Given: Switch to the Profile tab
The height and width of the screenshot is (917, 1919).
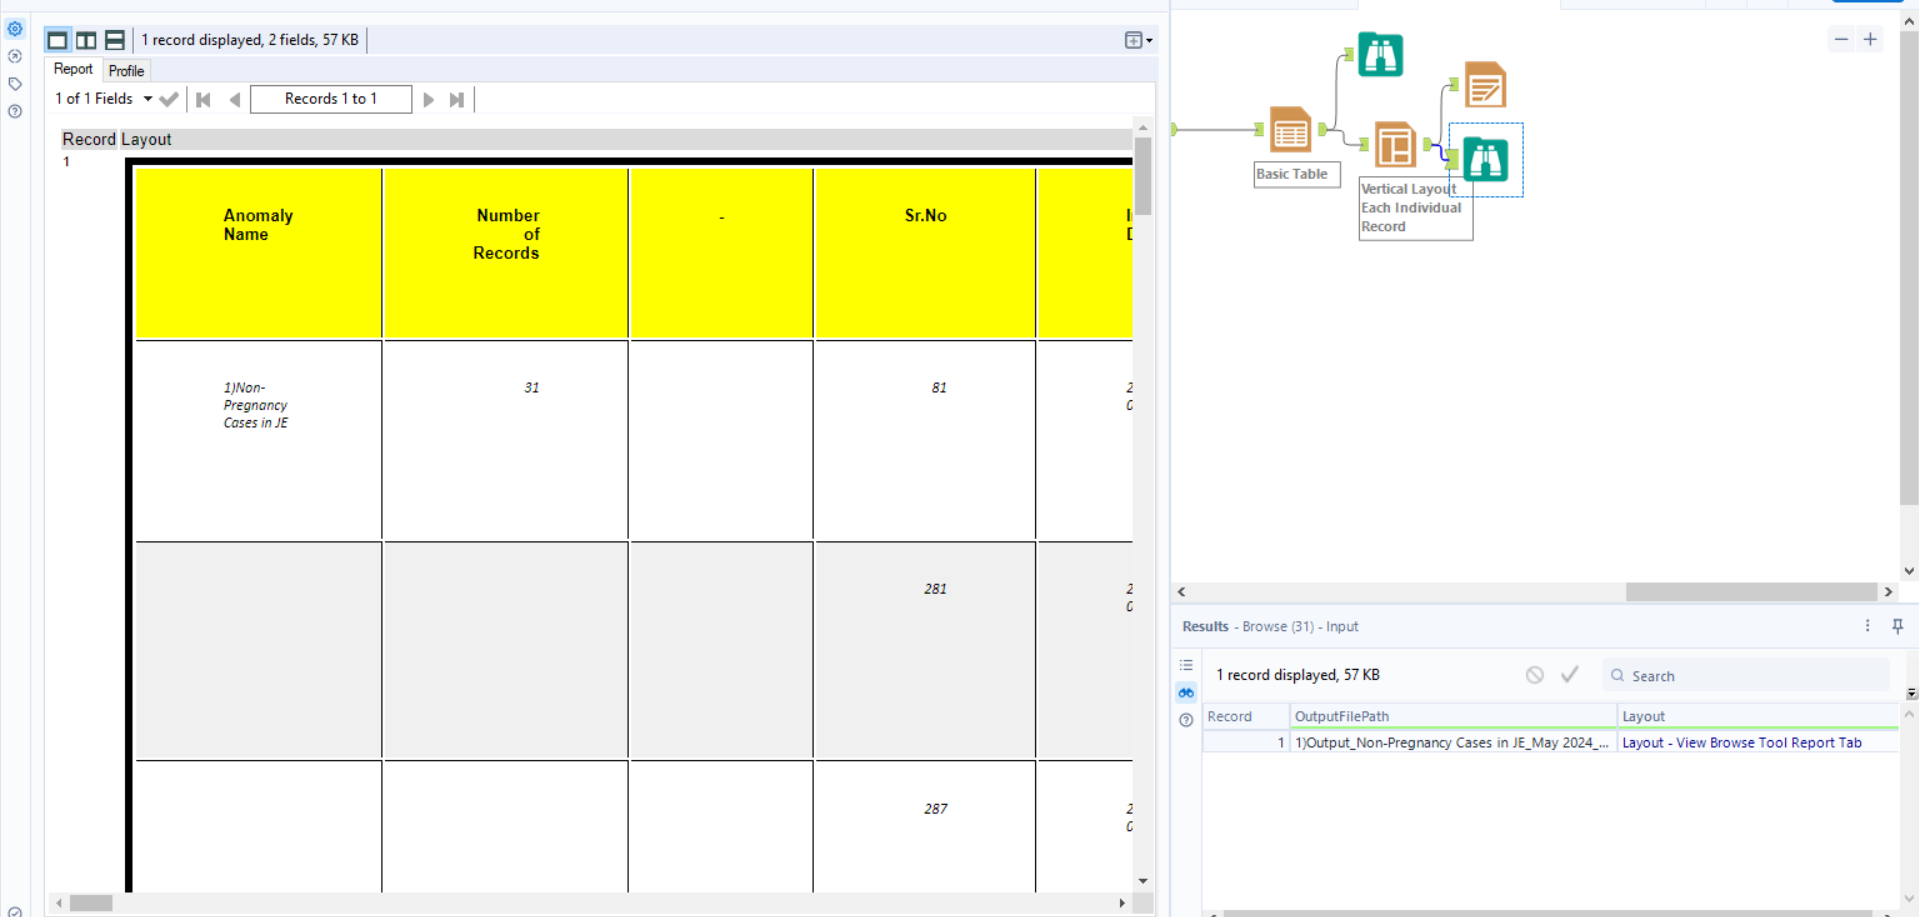Looking at the screenshot, I should 126,71.
